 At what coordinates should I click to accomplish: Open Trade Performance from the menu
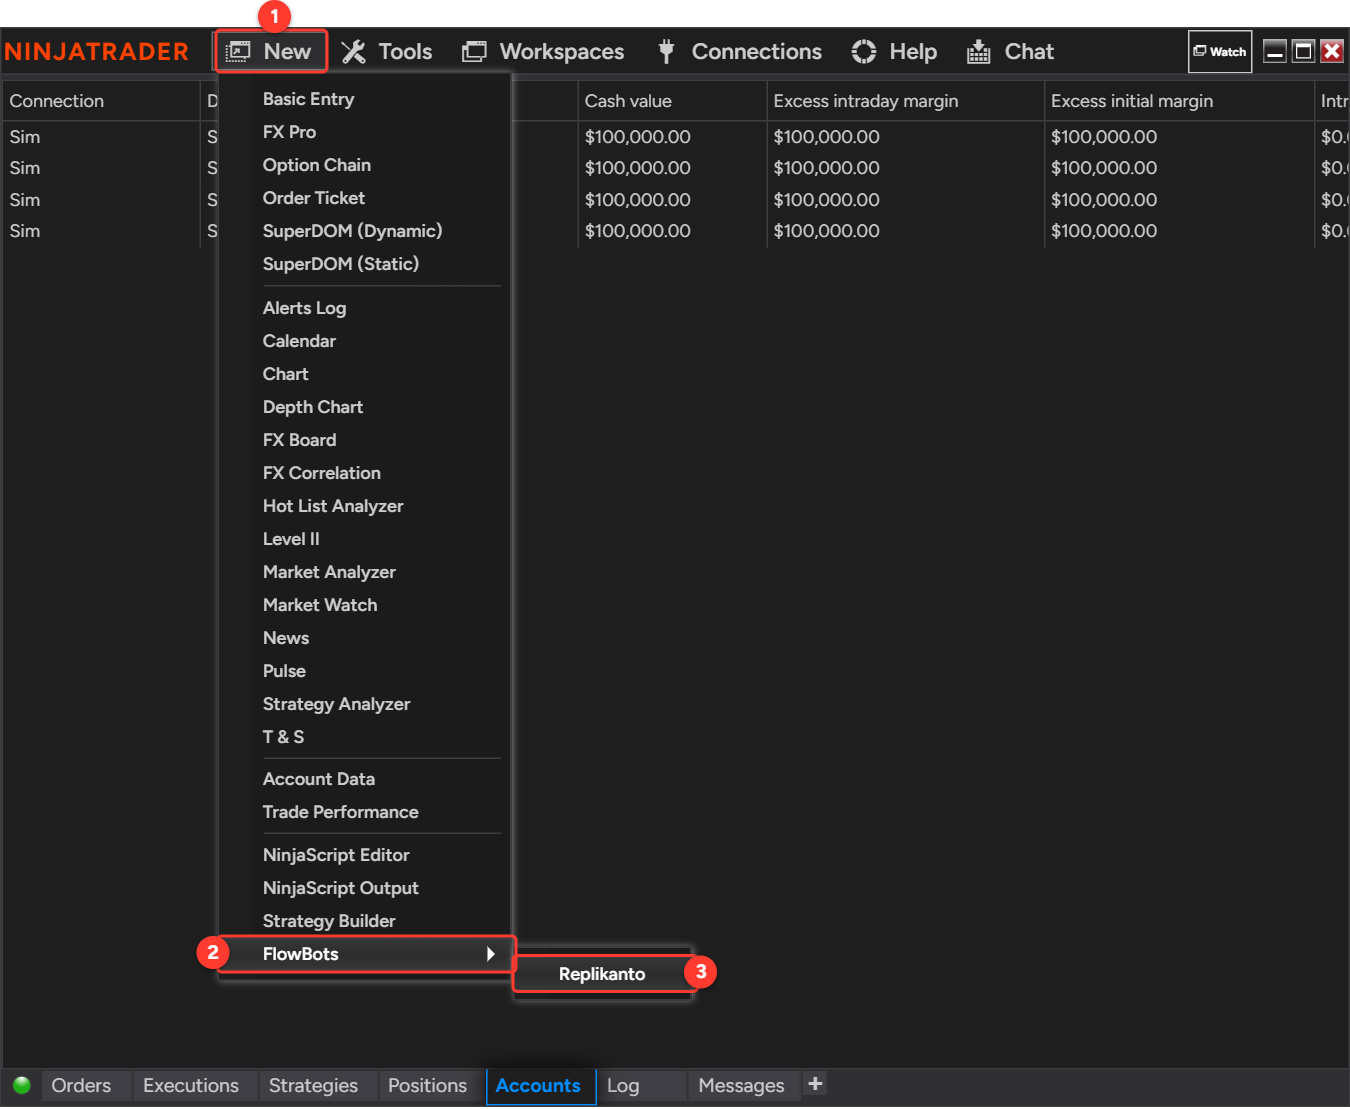tap(340, 812)
